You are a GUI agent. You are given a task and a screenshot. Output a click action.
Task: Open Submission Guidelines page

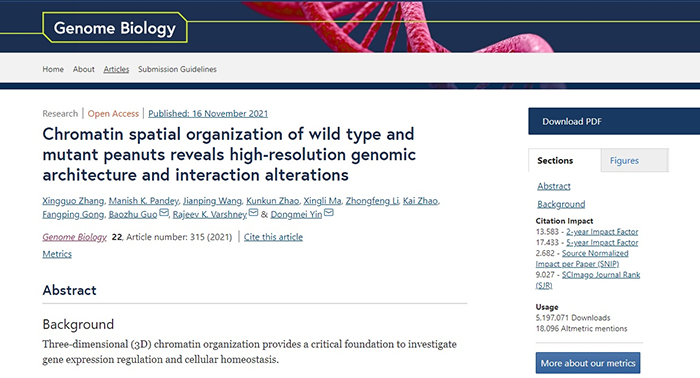[177, 69]
